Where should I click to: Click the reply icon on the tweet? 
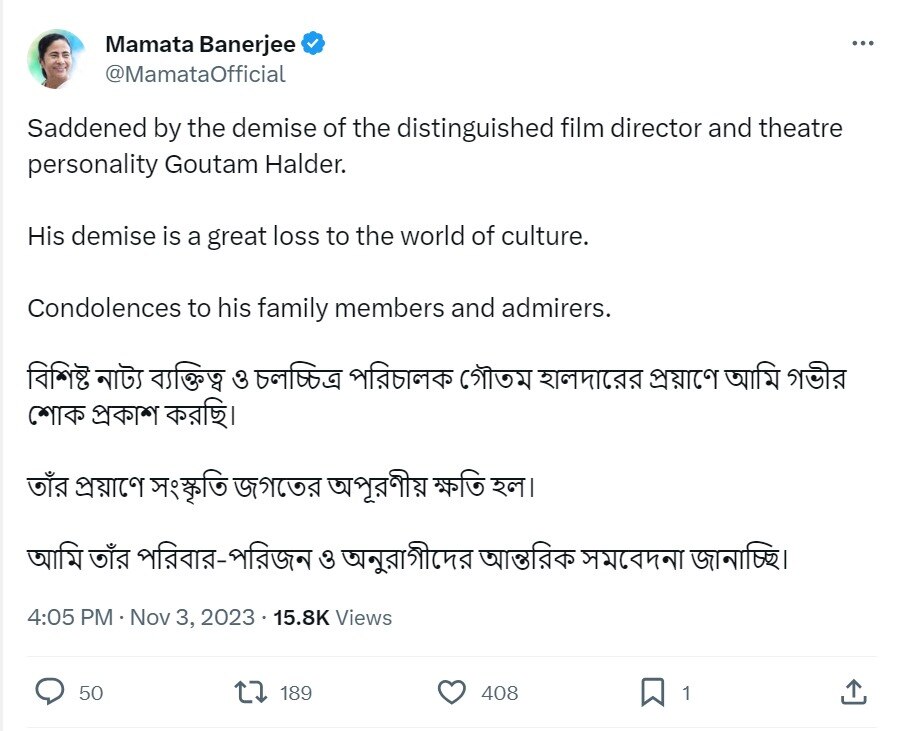[48, 692]
